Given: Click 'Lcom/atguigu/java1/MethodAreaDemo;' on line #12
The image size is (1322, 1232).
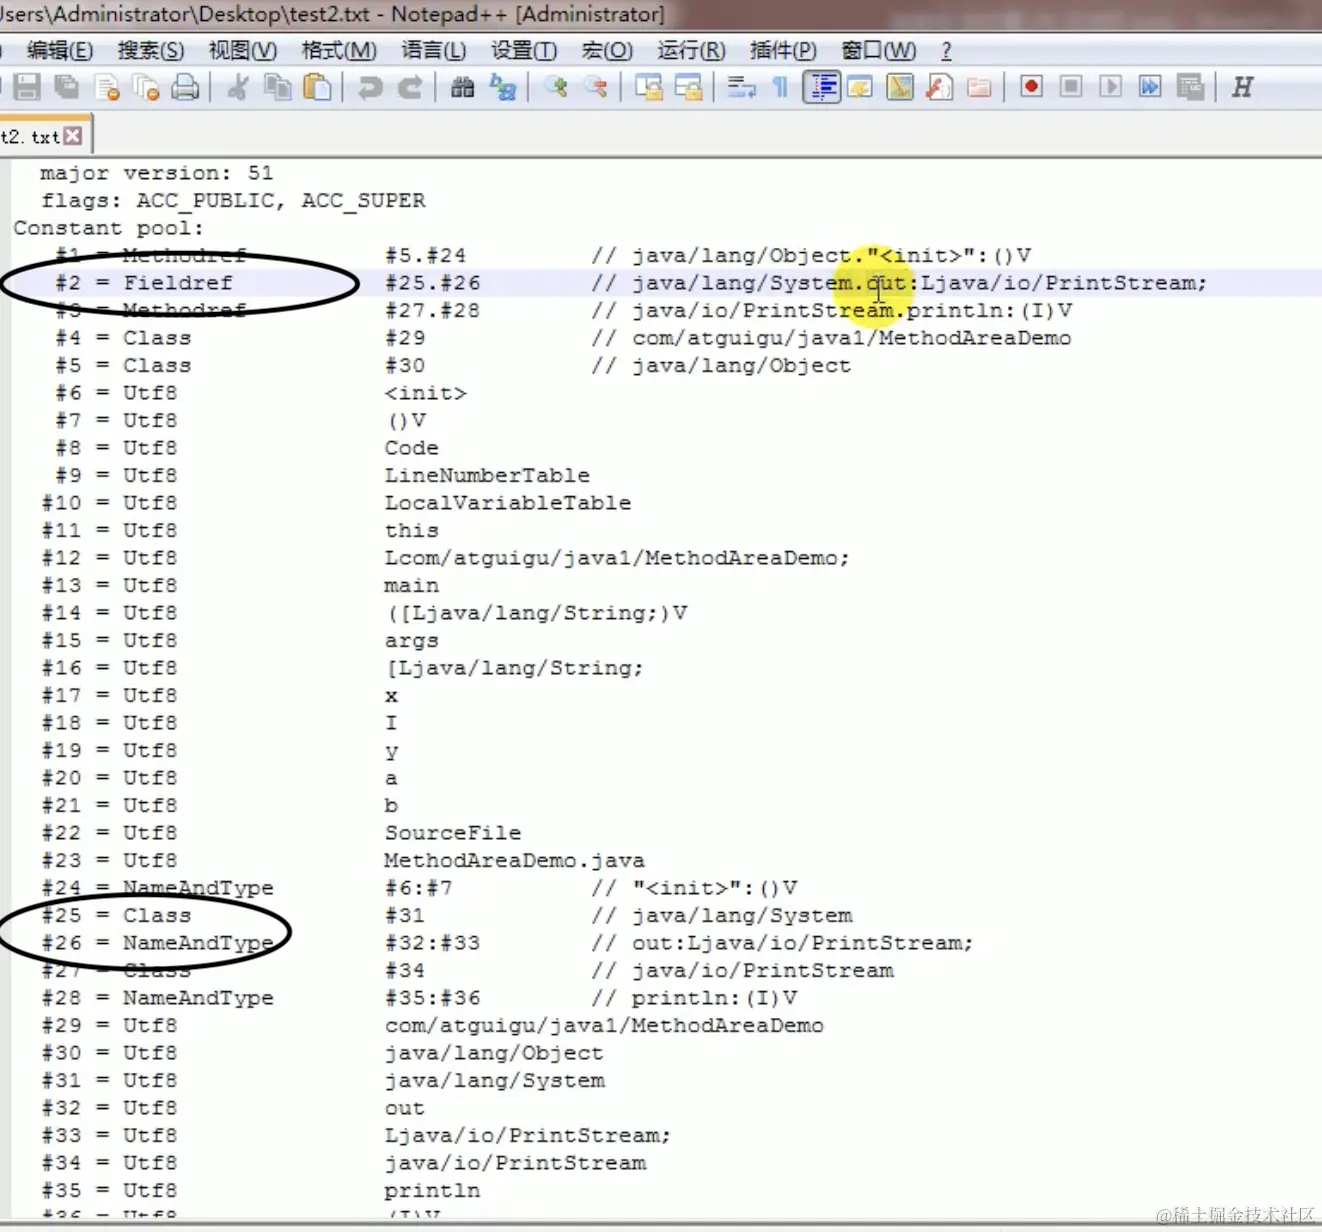Looking at the screenshot, I should 617,558.
